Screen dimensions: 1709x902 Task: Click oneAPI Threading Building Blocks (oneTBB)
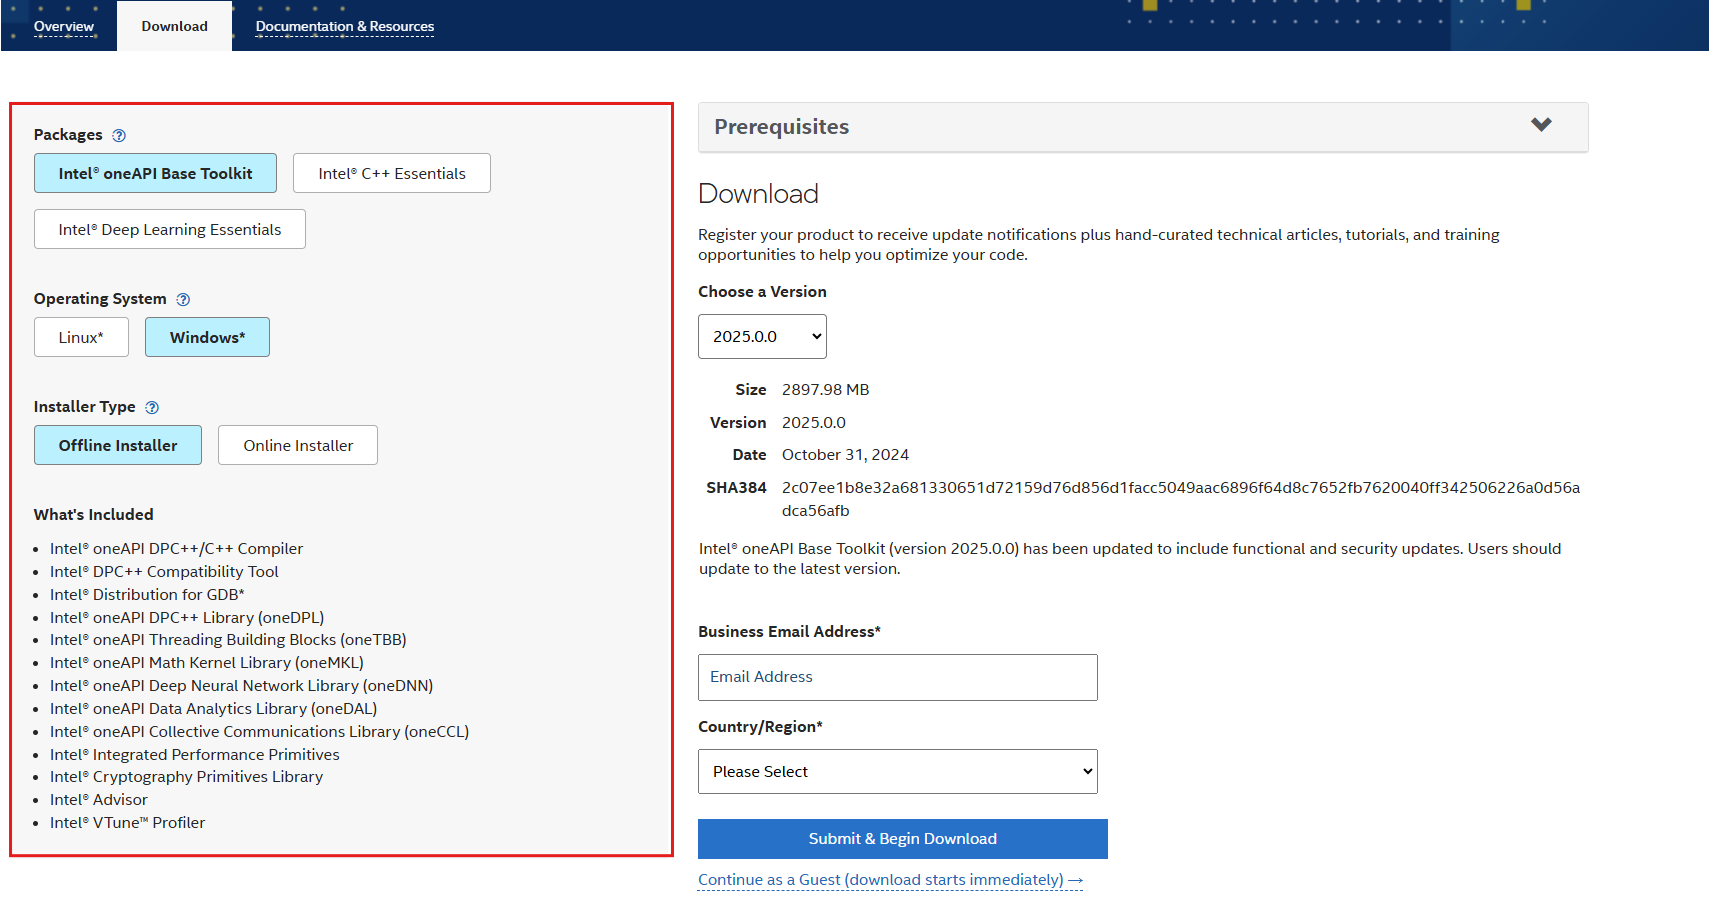[x=228, y=640]
